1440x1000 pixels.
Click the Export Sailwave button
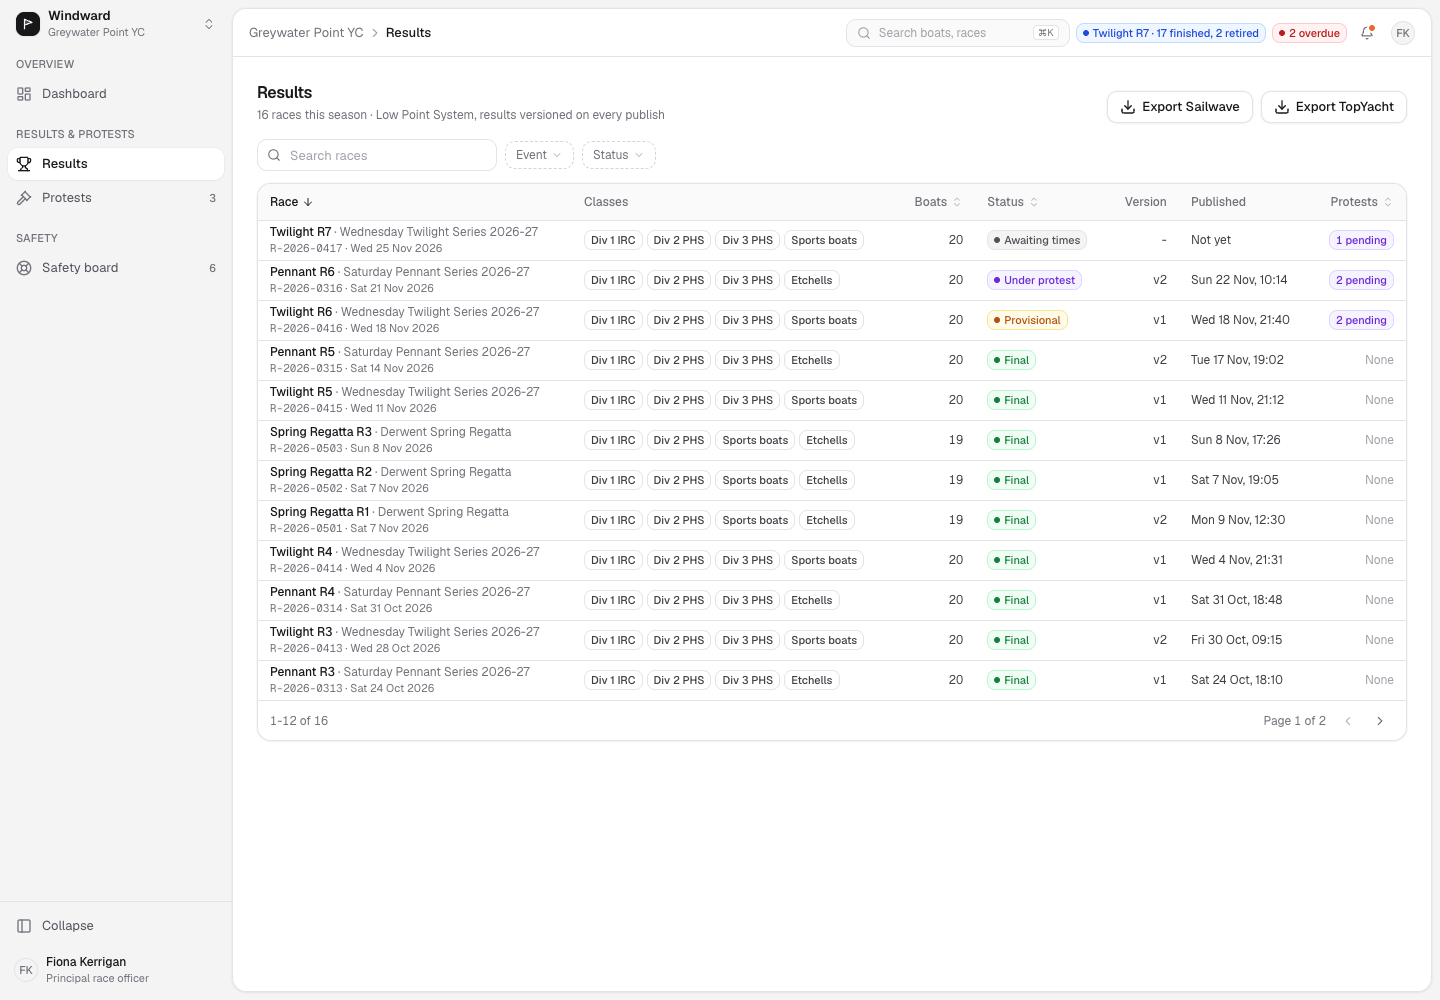pyautogui.click(x=1180, y=107)
